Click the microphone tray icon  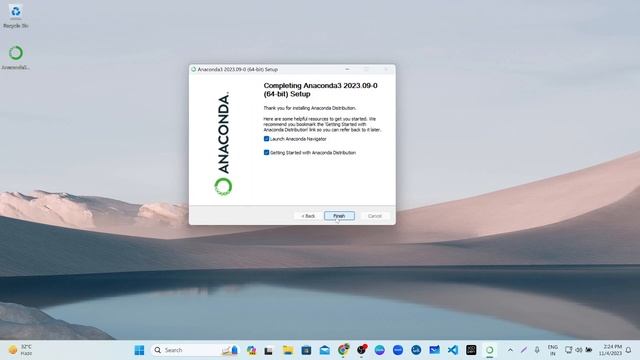pyautogui.click(x=537, y=350)
